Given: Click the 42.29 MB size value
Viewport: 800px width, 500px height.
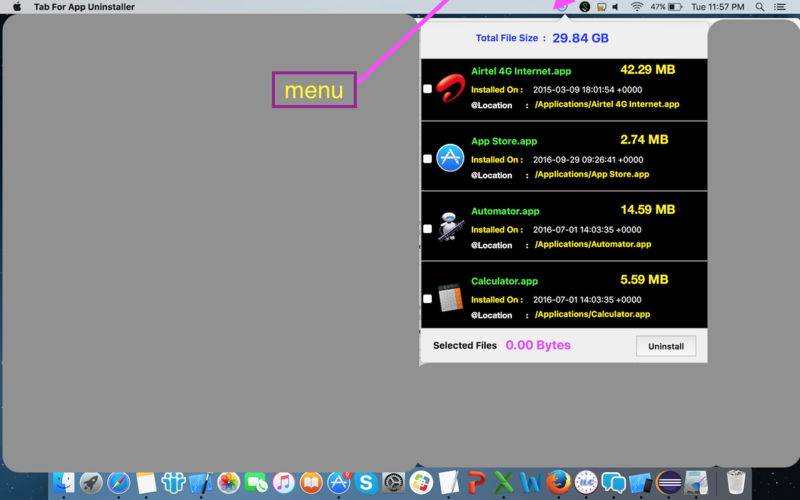Looking at the screenshot, I should pos(647,69).
